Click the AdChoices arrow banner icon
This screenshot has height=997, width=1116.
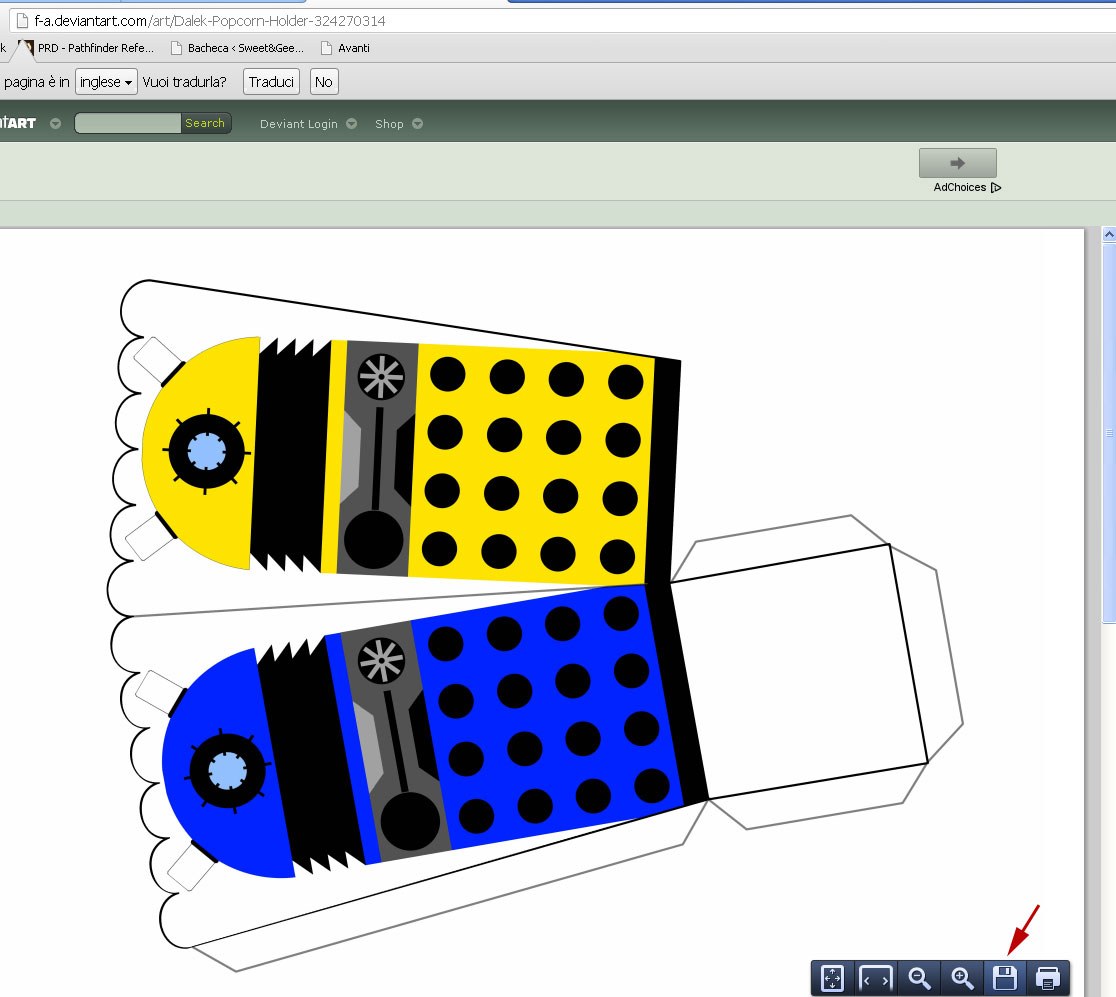tap(957, 161)
